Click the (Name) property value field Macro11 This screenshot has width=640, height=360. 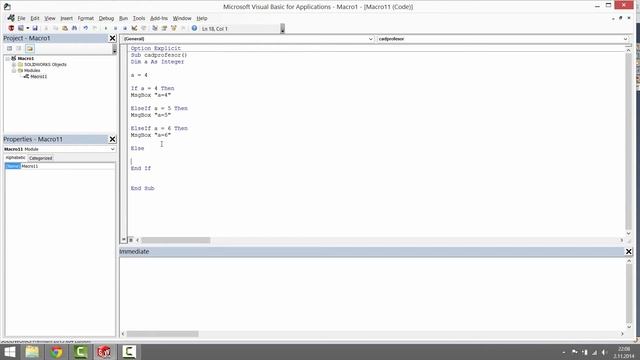(68, 166)
